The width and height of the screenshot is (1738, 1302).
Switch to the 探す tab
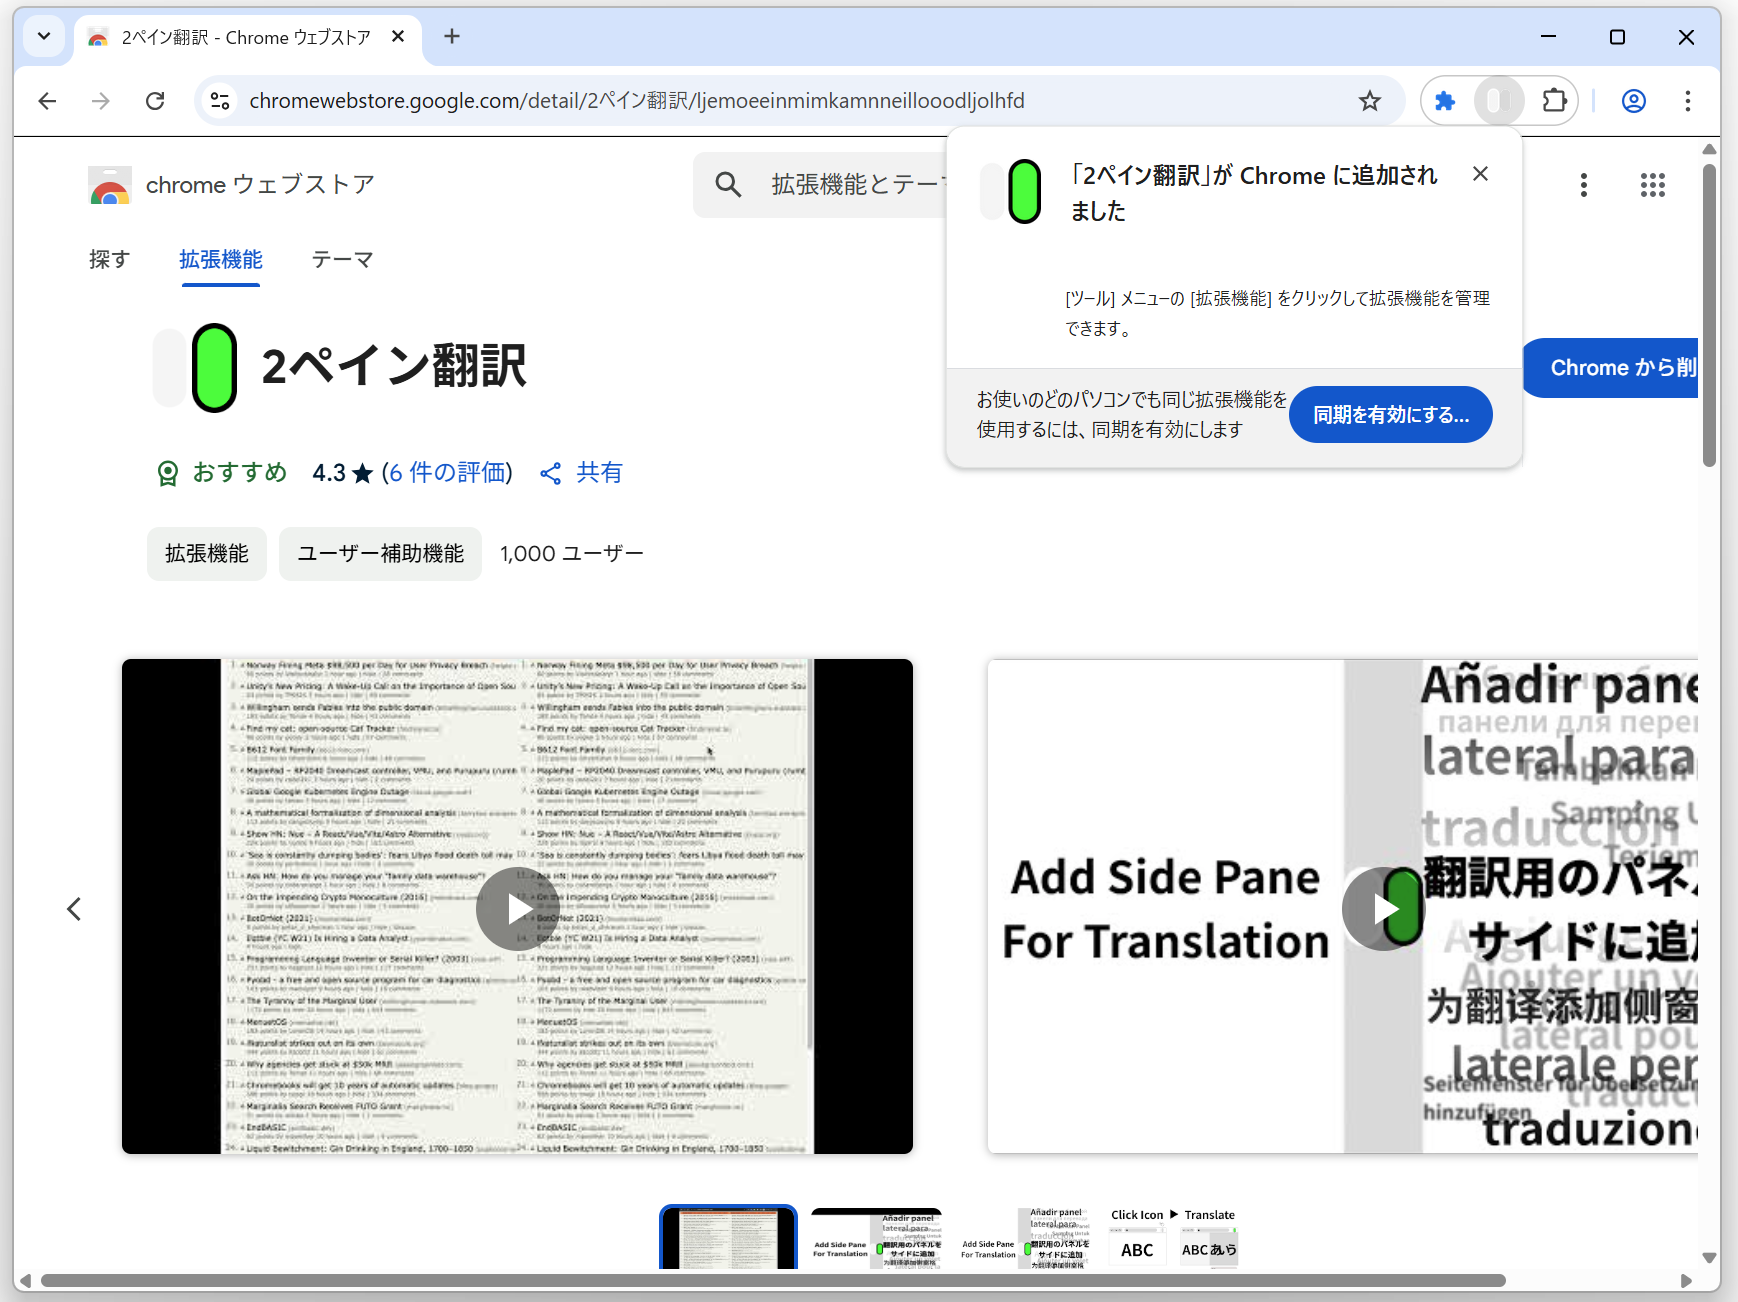tap(110, 259)
